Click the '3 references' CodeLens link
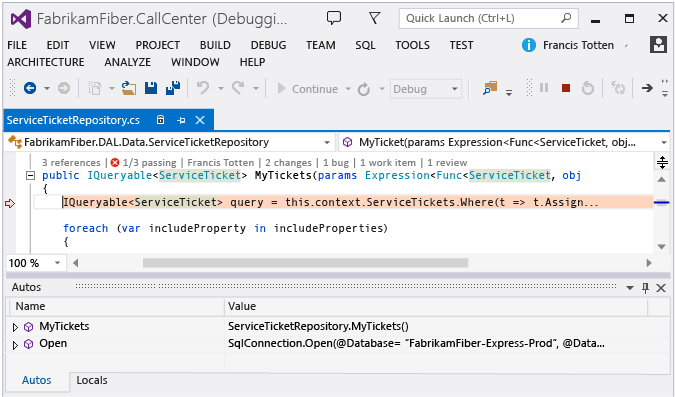 [71, 163]
